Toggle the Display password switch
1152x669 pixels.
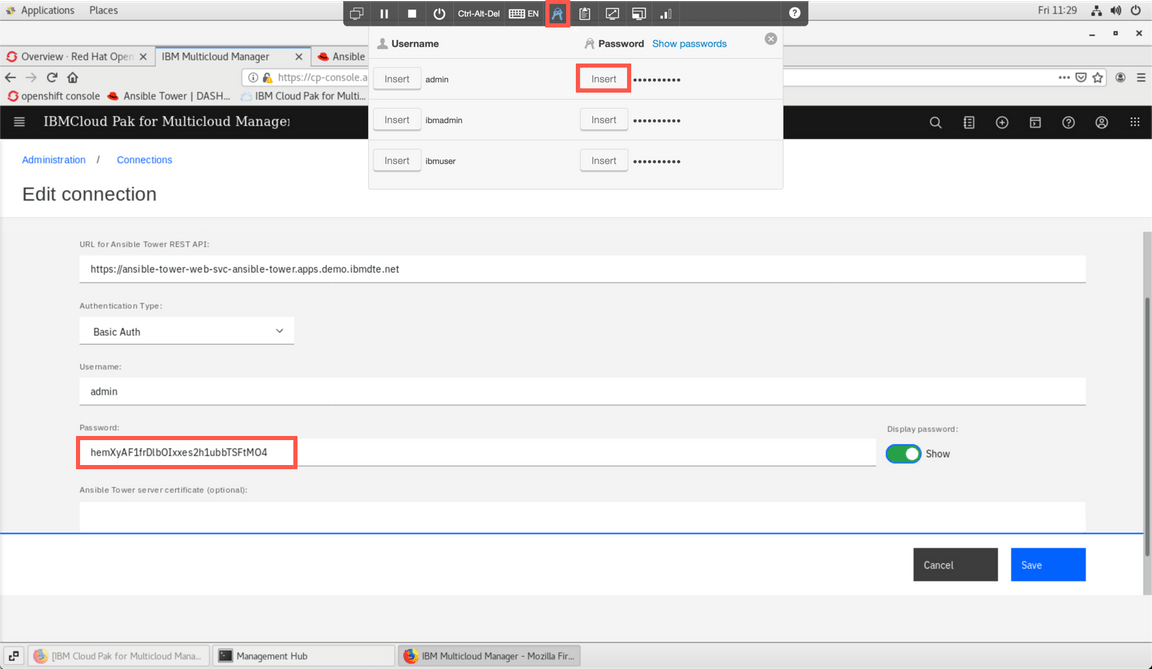(x=903, y=454)
